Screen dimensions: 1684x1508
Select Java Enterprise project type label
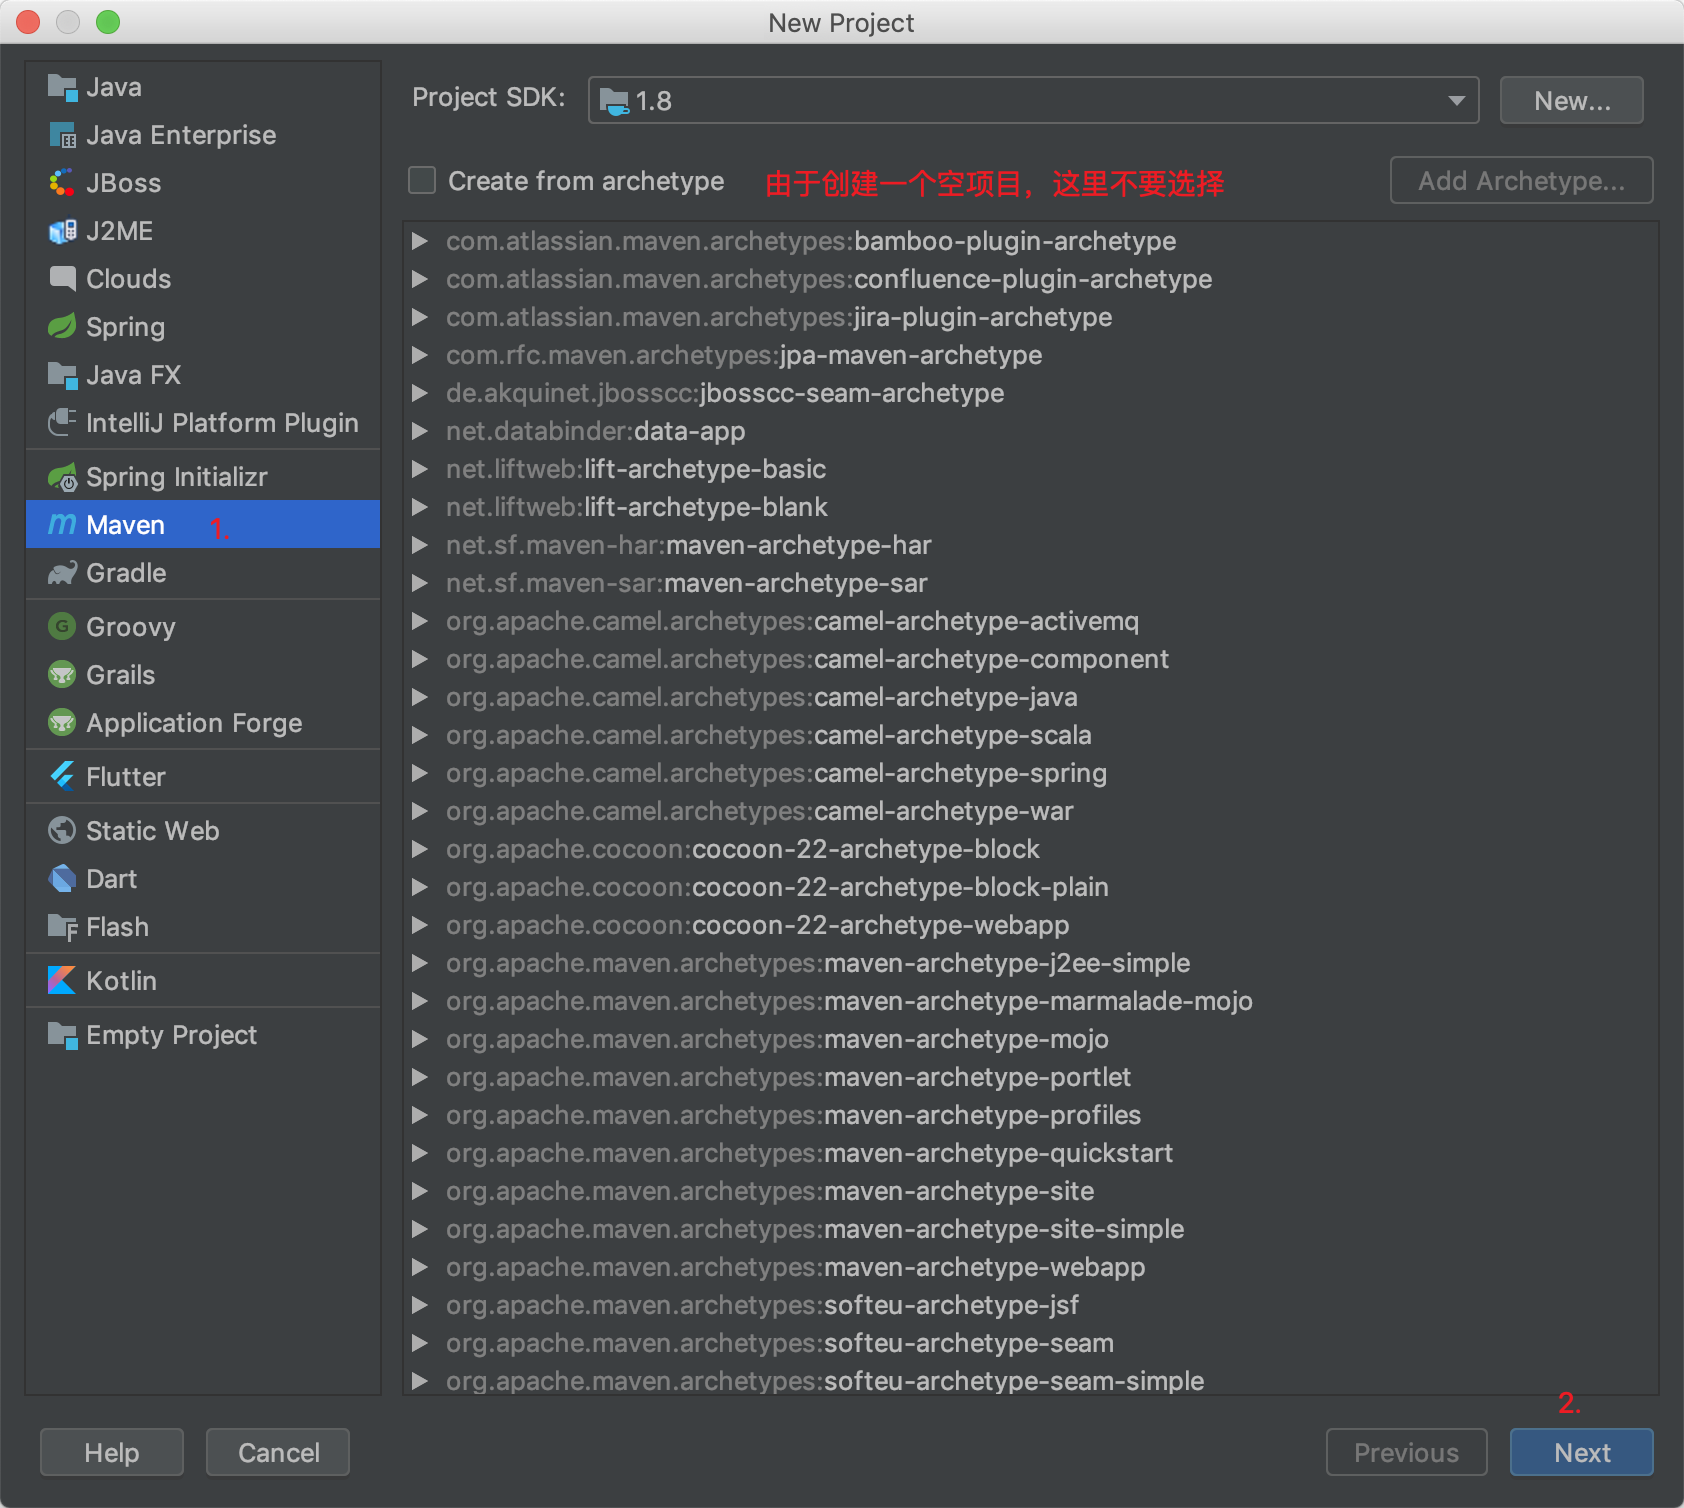(181, 135)
